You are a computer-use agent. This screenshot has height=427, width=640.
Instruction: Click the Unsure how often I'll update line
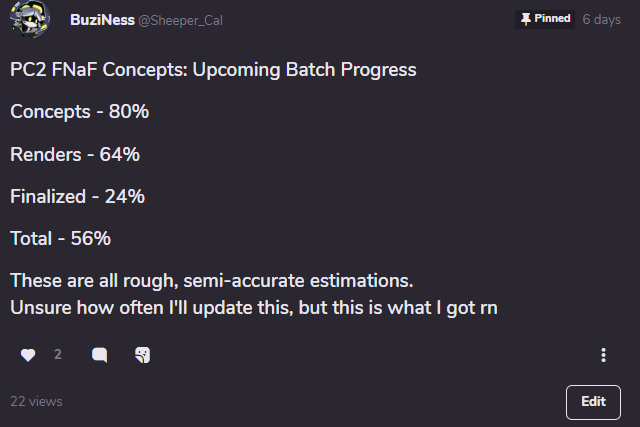point(254,308)
